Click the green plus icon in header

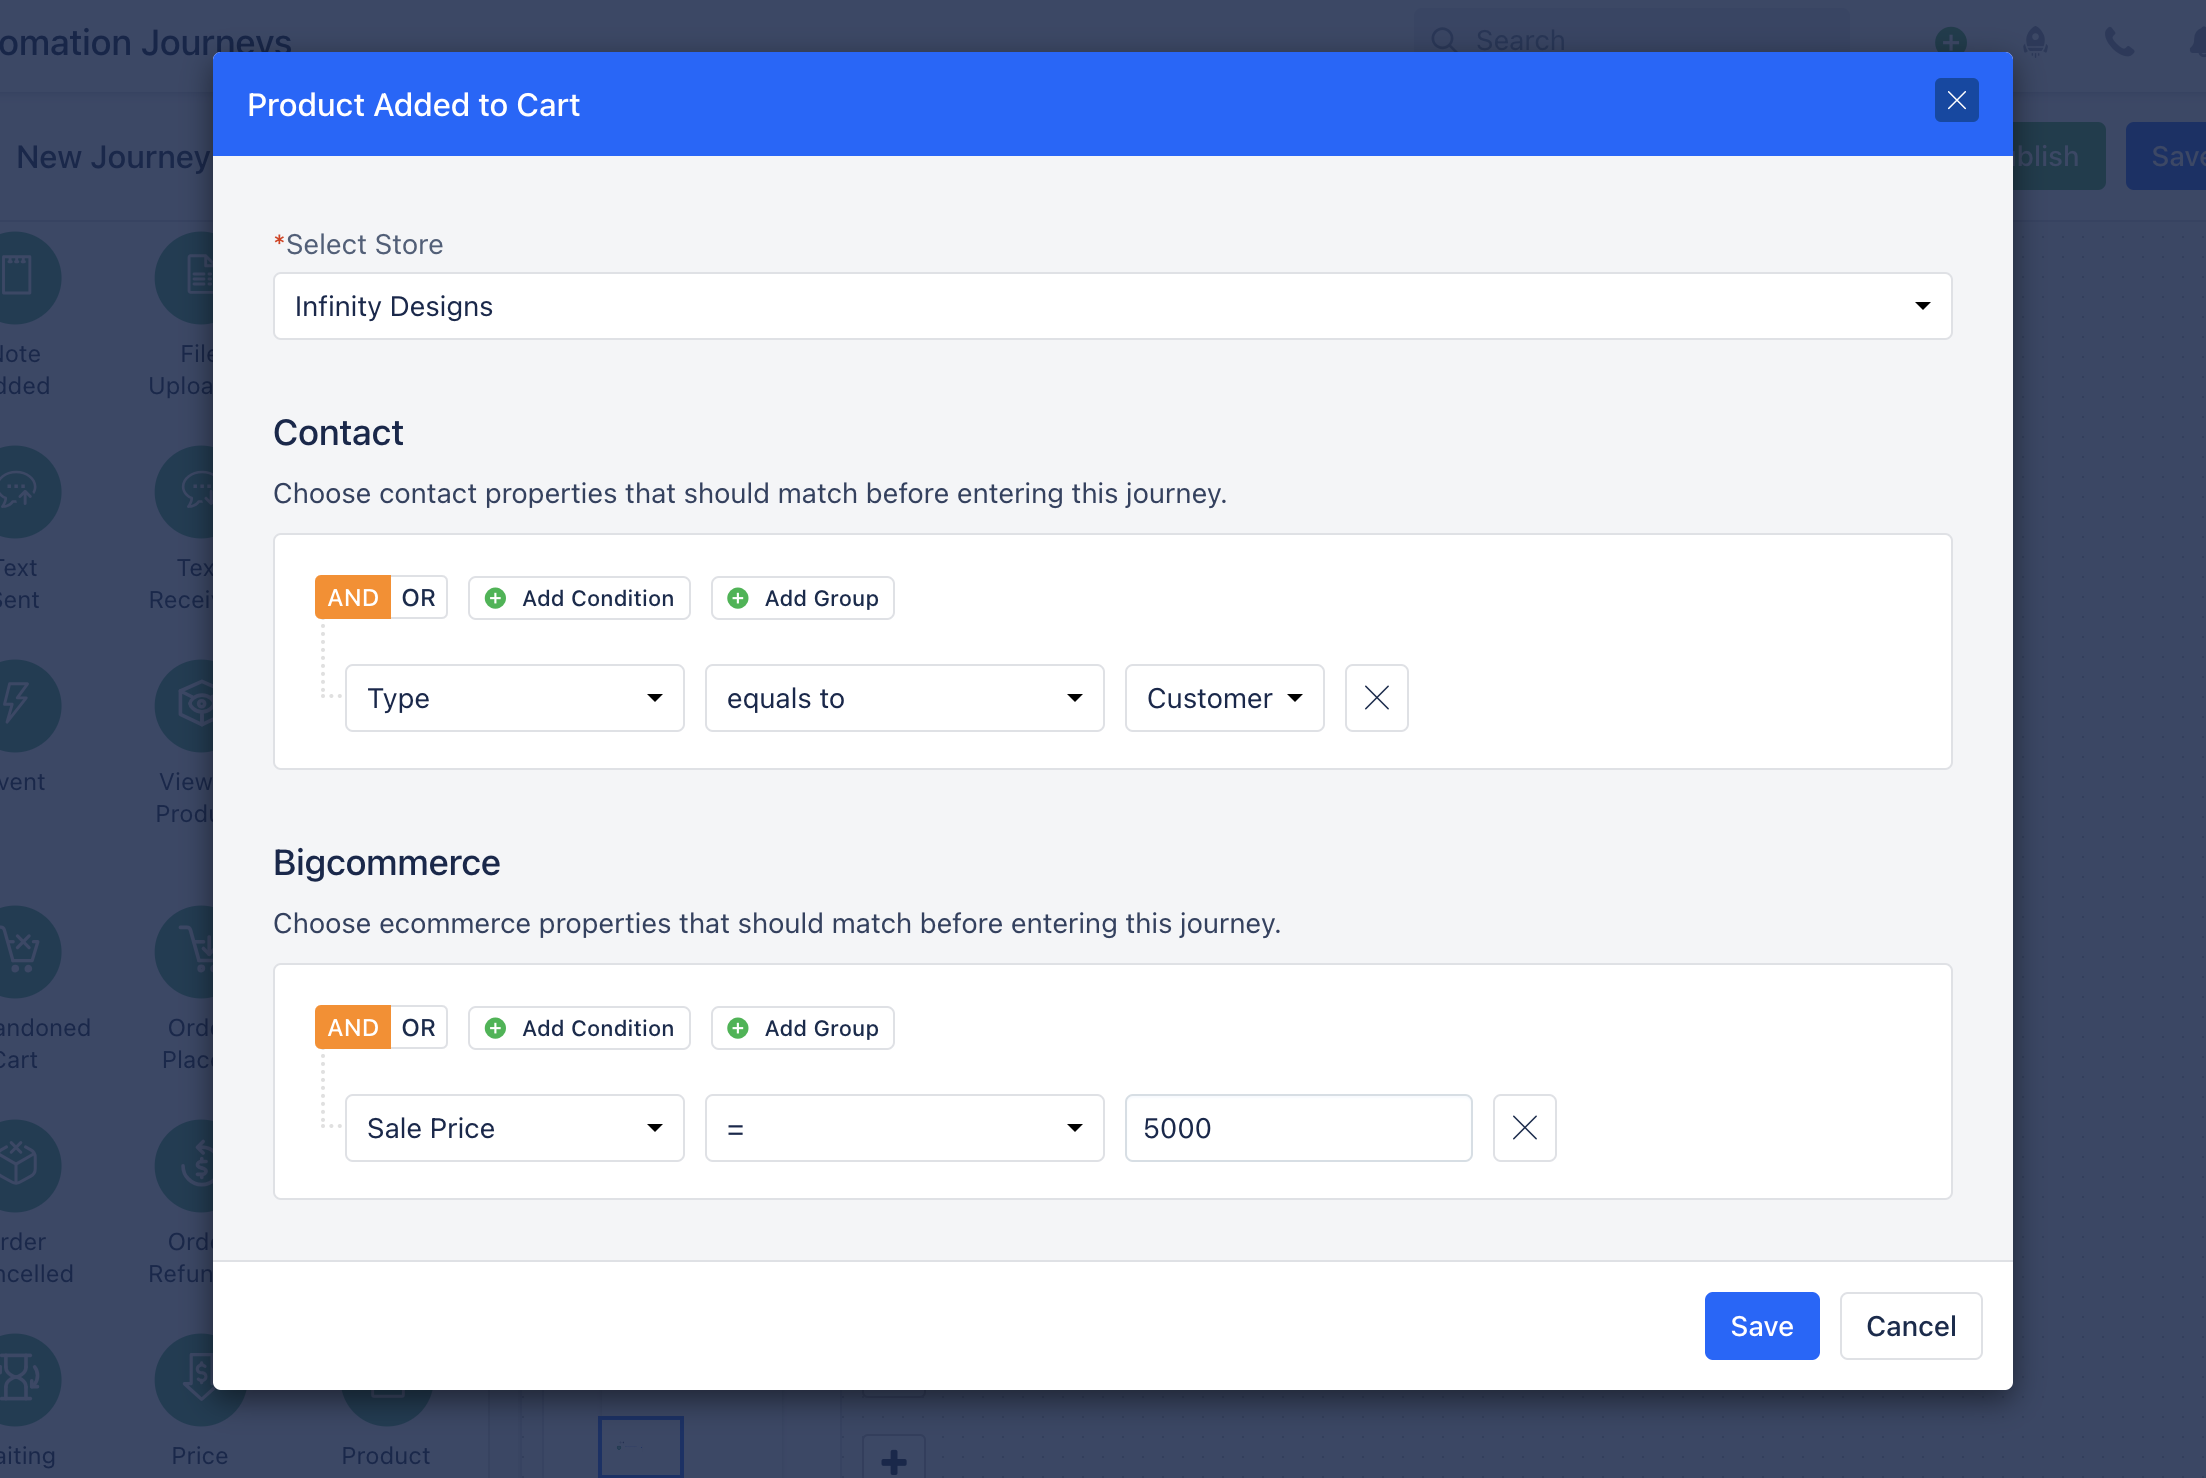tap(1950, 41)
